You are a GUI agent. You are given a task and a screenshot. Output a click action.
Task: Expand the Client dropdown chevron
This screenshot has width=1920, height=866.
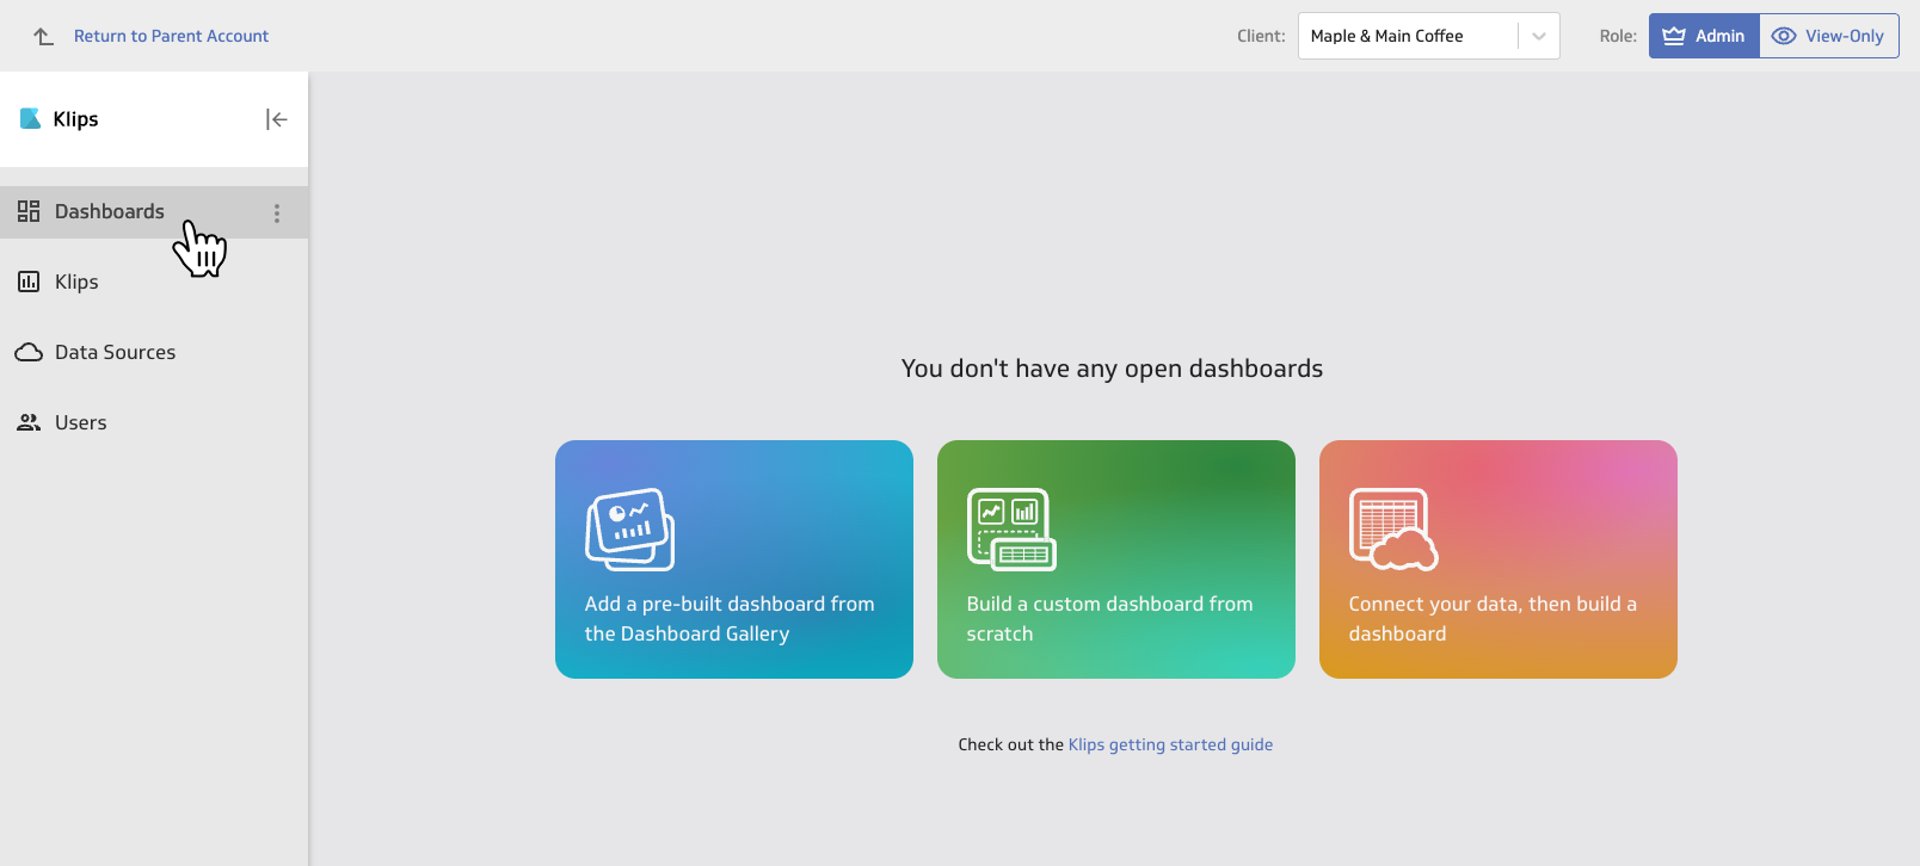pyautogui.click(x=1539, y=36)
